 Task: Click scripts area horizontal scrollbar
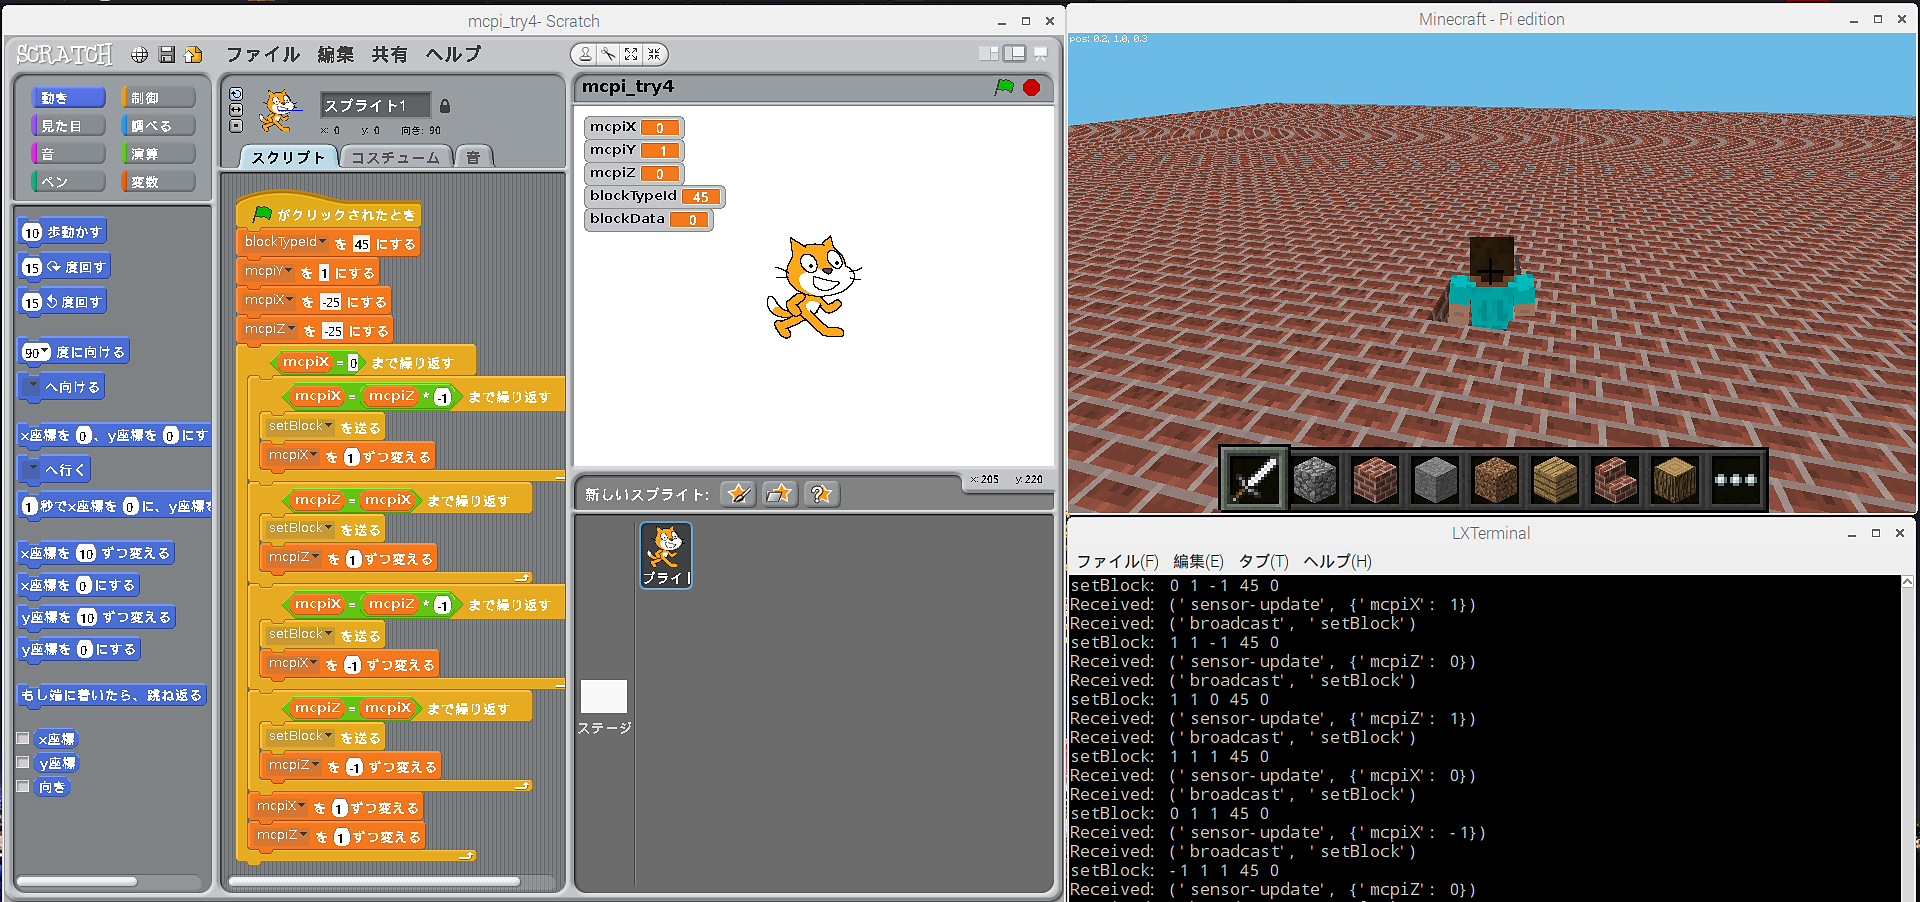(375, 881)
